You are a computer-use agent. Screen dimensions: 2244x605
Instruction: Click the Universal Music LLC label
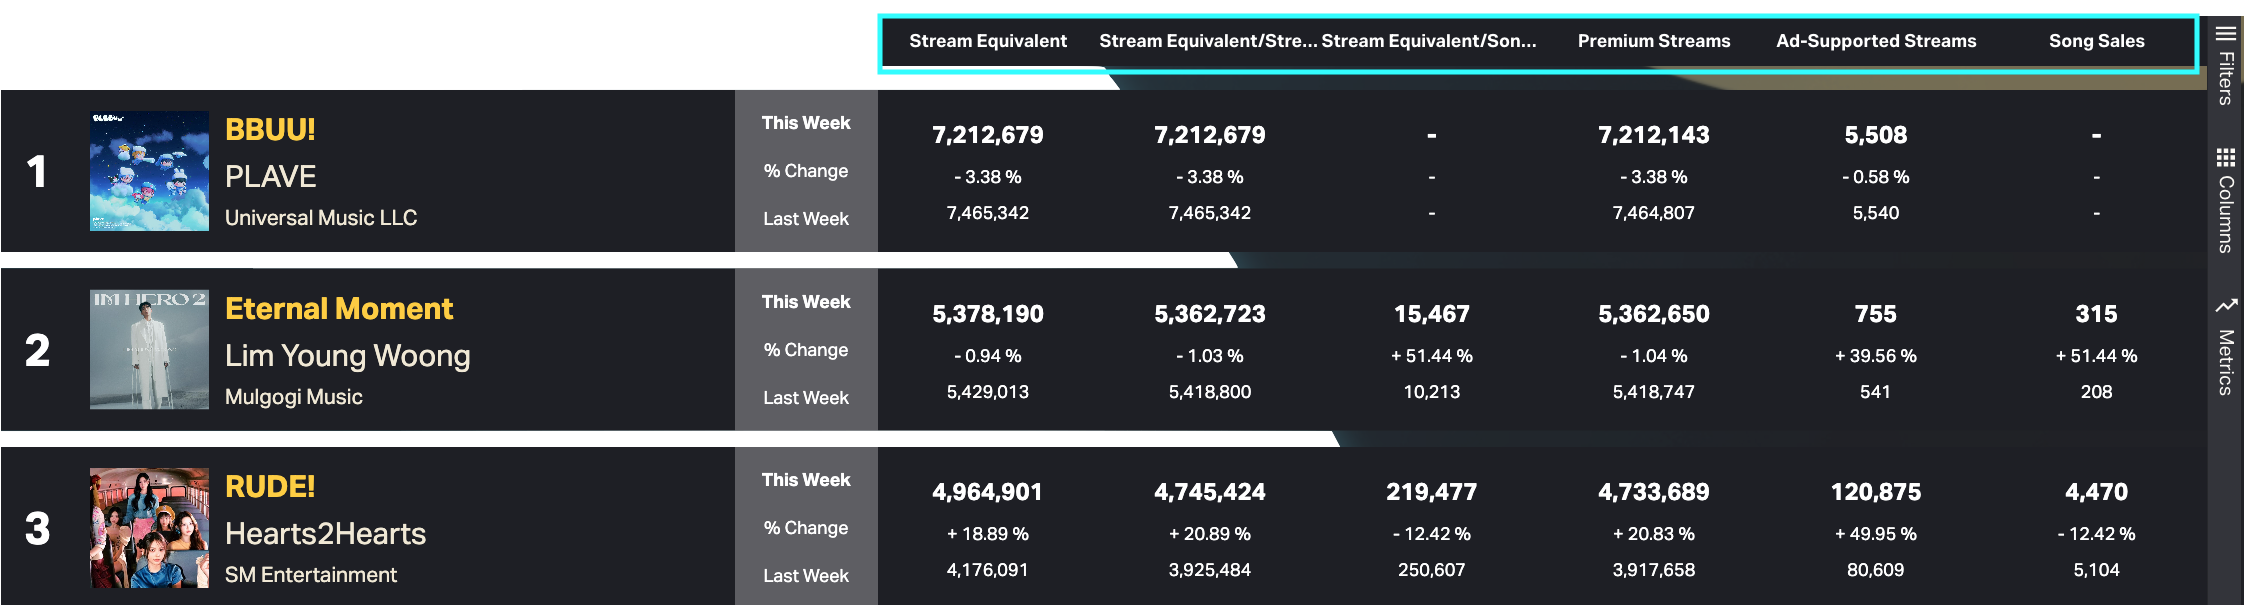[320, 218]
